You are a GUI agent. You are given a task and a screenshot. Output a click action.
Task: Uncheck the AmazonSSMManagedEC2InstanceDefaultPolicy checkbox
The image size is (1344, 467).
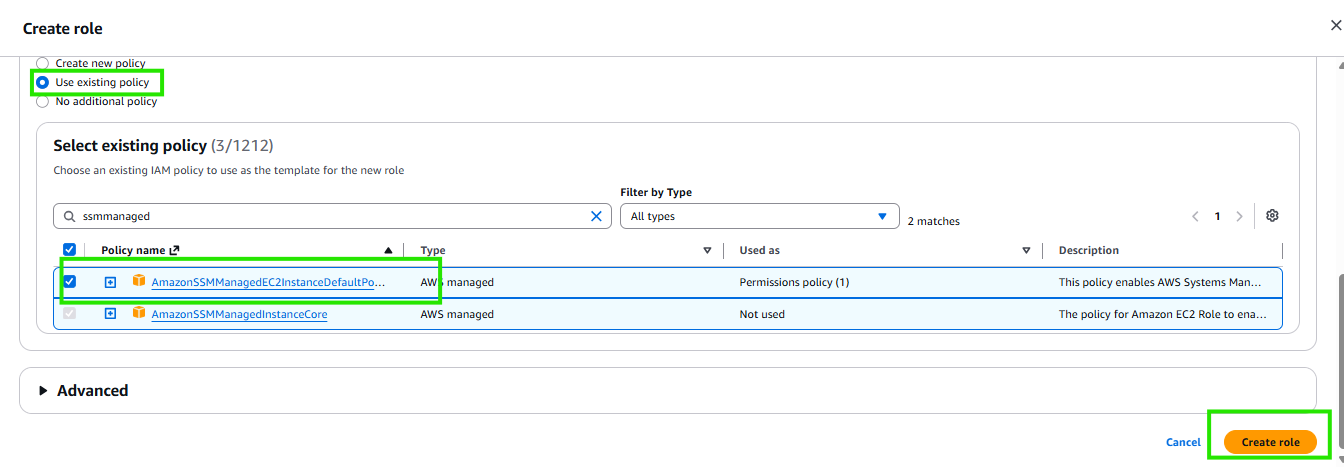click(x=69, y=282)
